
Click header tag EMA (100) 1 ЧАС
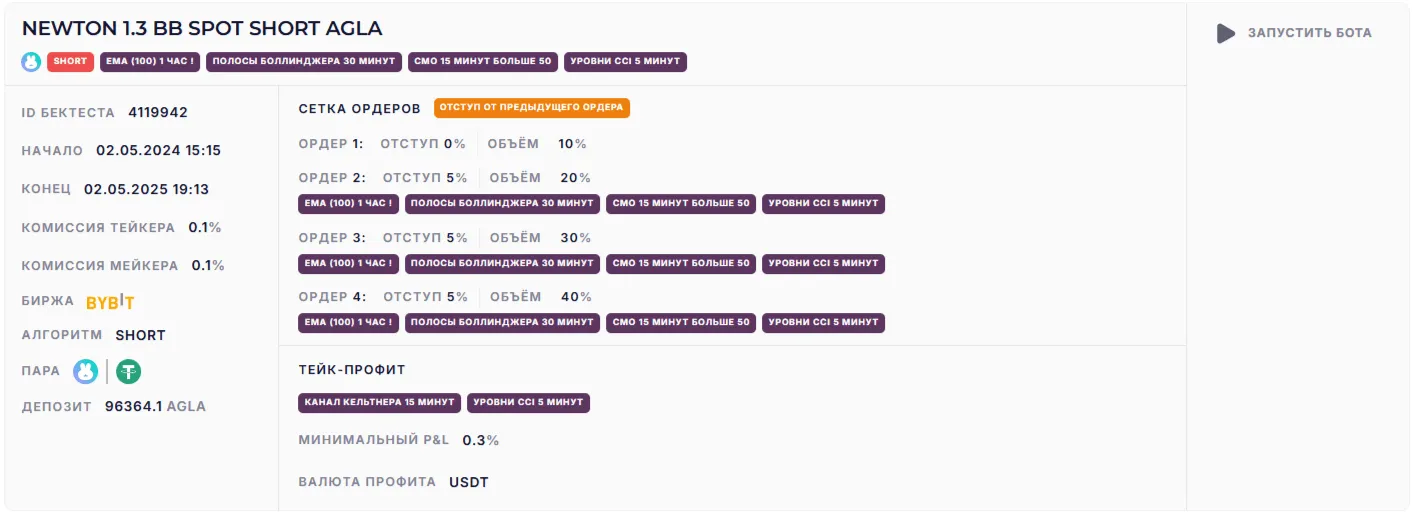point(150,62)
